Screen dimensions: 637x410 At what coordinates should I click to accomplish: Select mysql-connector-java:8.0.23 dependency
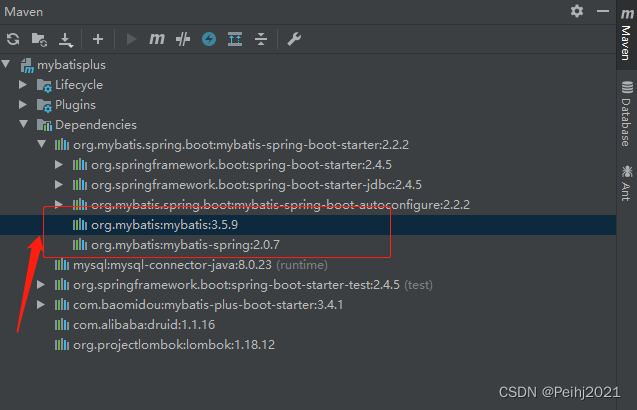(172, 265)
